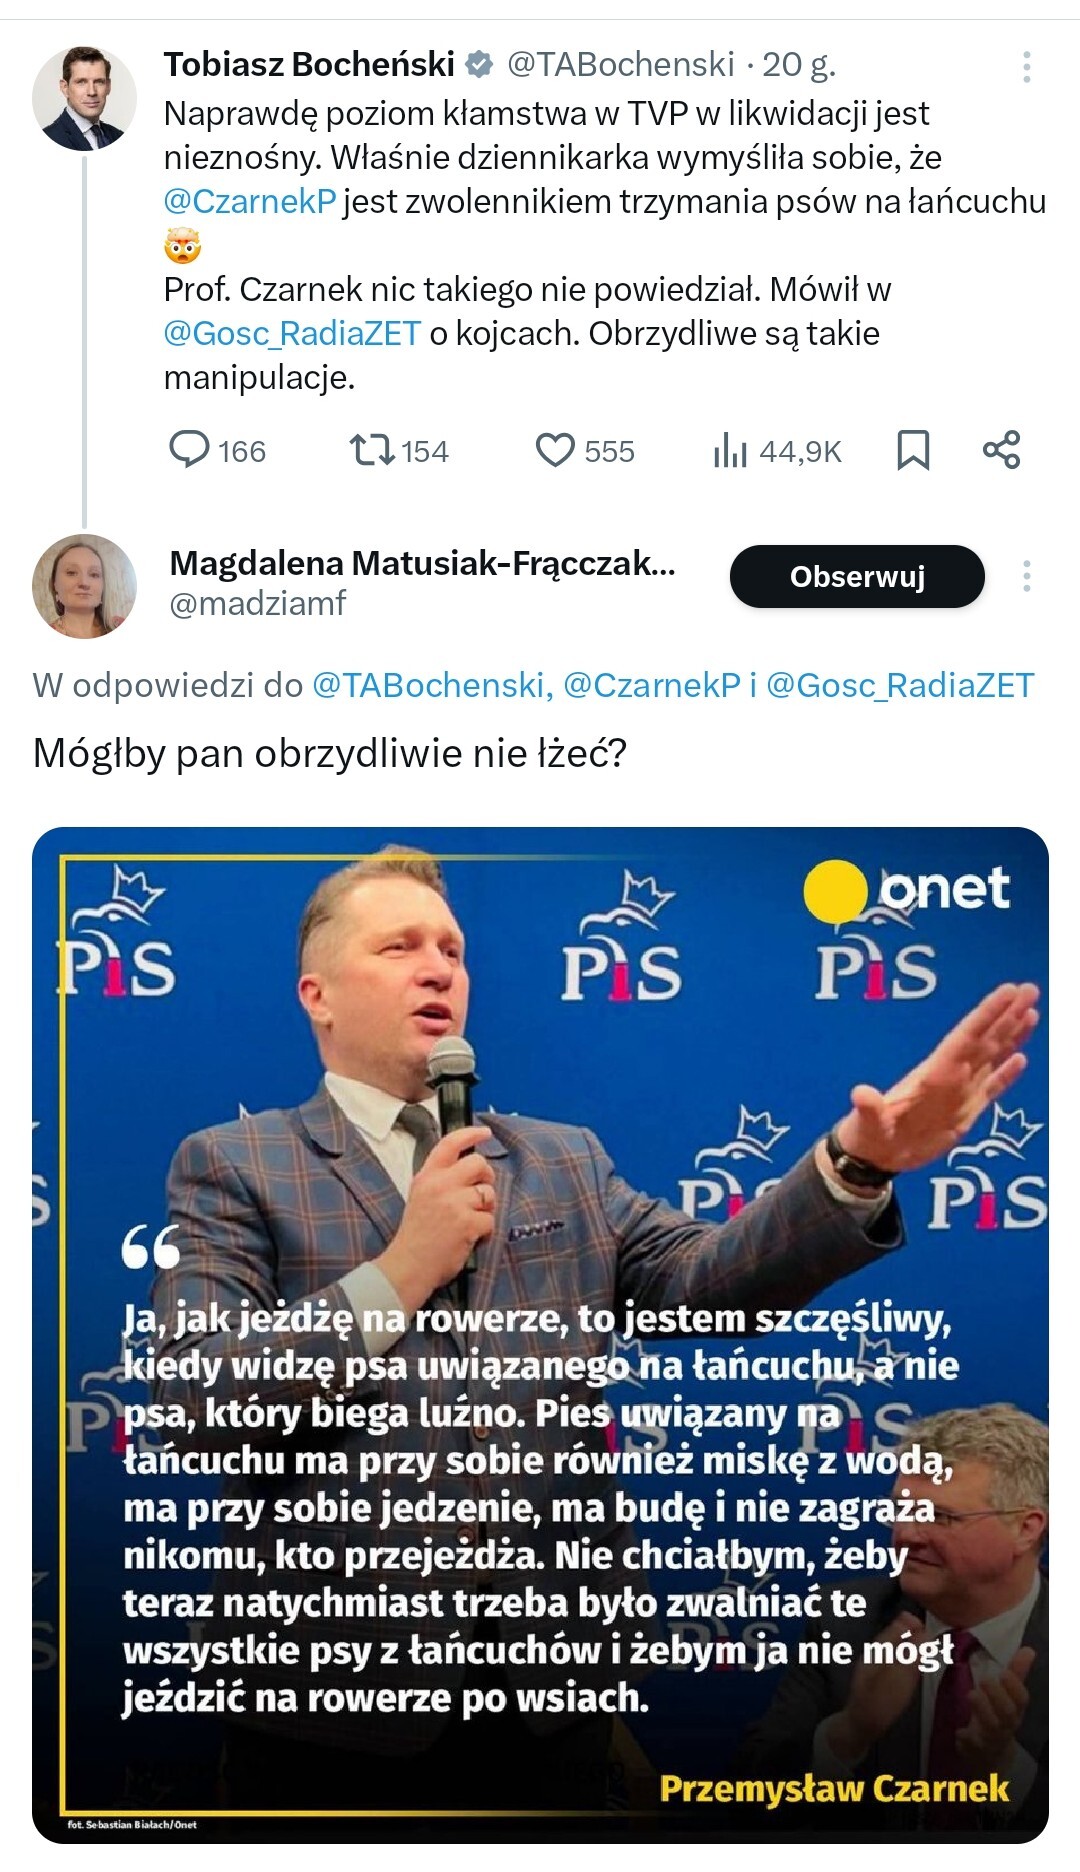Open more options menu for Magdalena's reply
Viewport: 1080px width, 1872px height.
click(x=1026, y=577)
